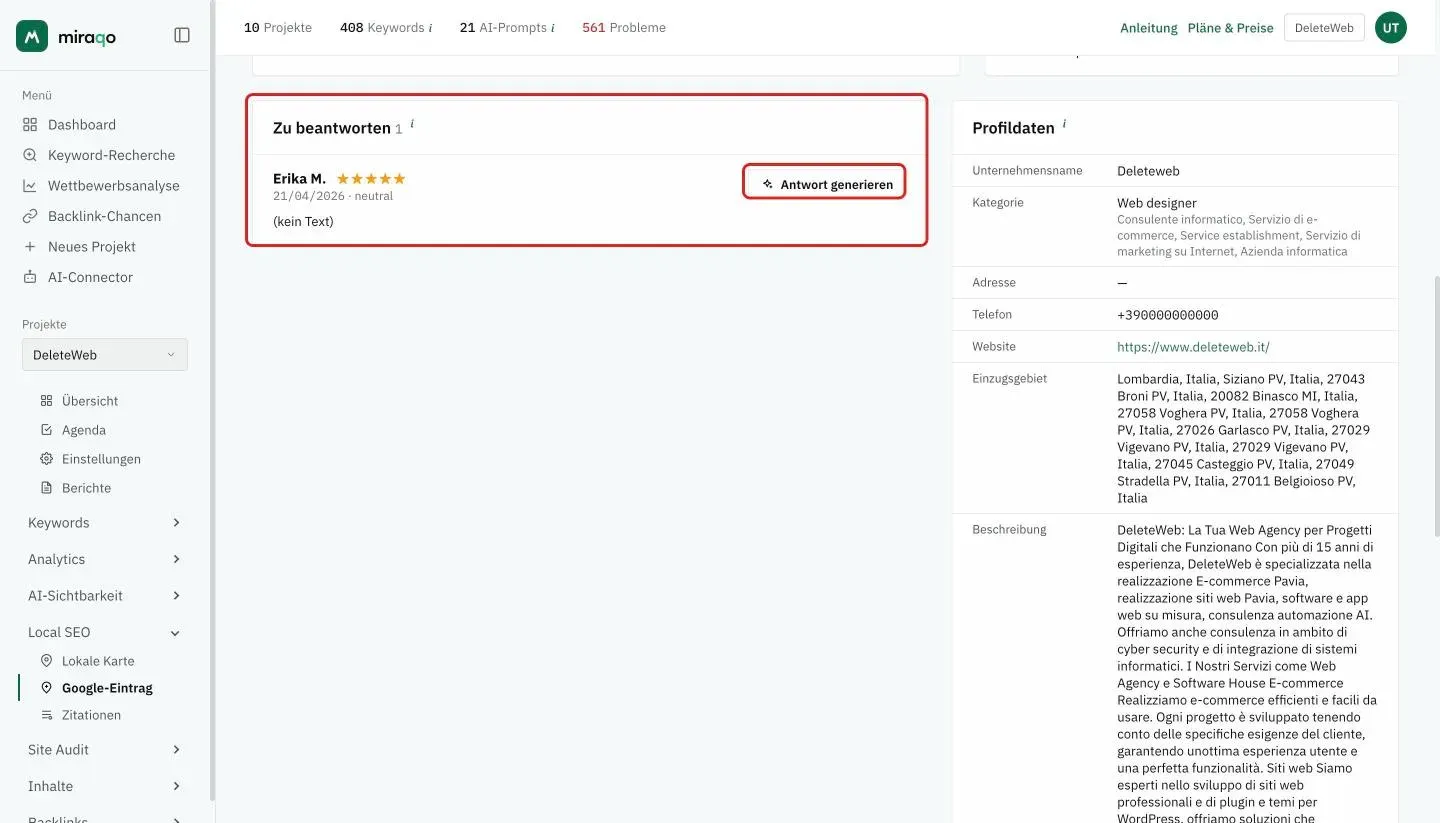Collapse the sidebar with panel toggle icon
The height and width of the screenshot is (823, 1440).
tap(182, 35)
